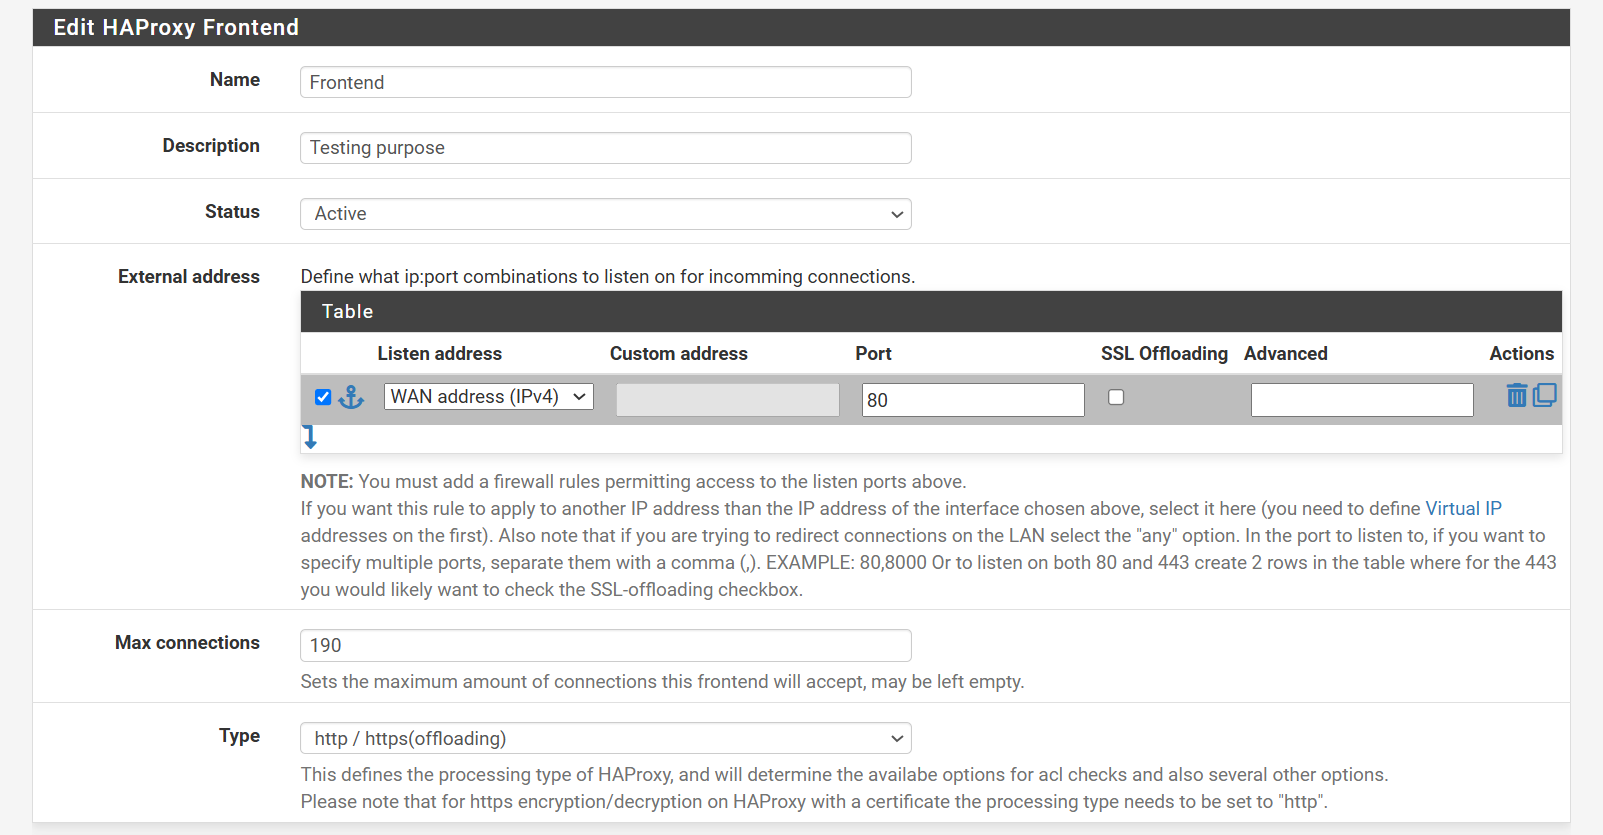
Task: Click the Description field with Testing purpose
Action: [606, 148]
